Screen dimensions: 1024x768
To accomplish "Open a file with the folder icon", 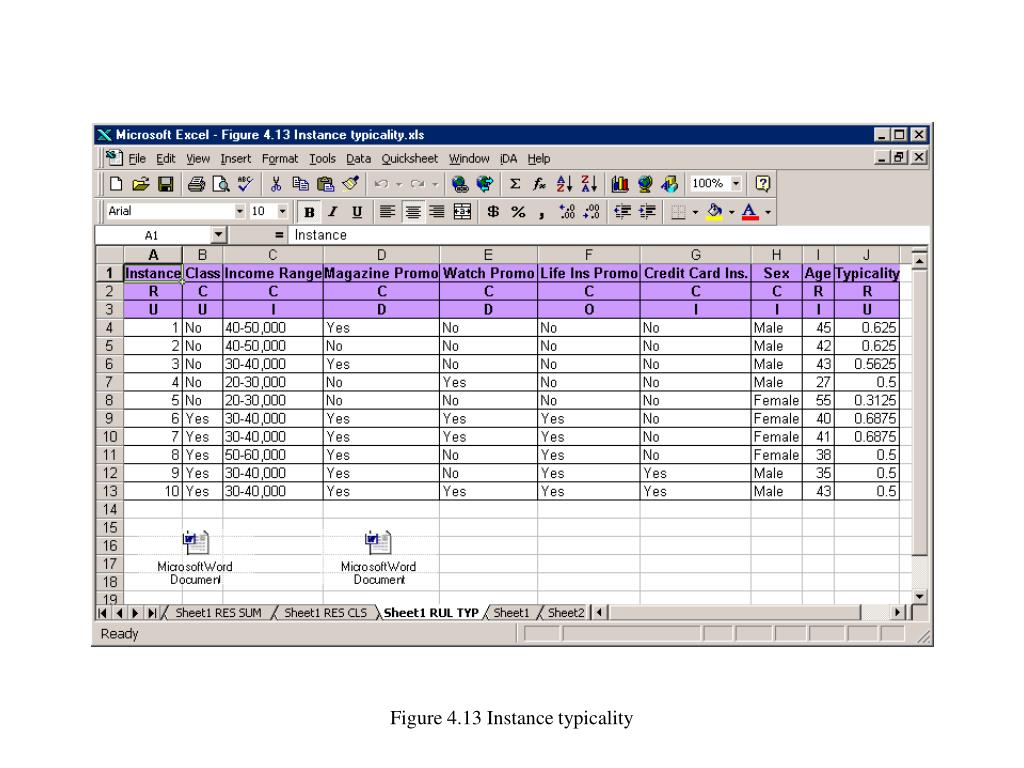I will coord(140,184).
